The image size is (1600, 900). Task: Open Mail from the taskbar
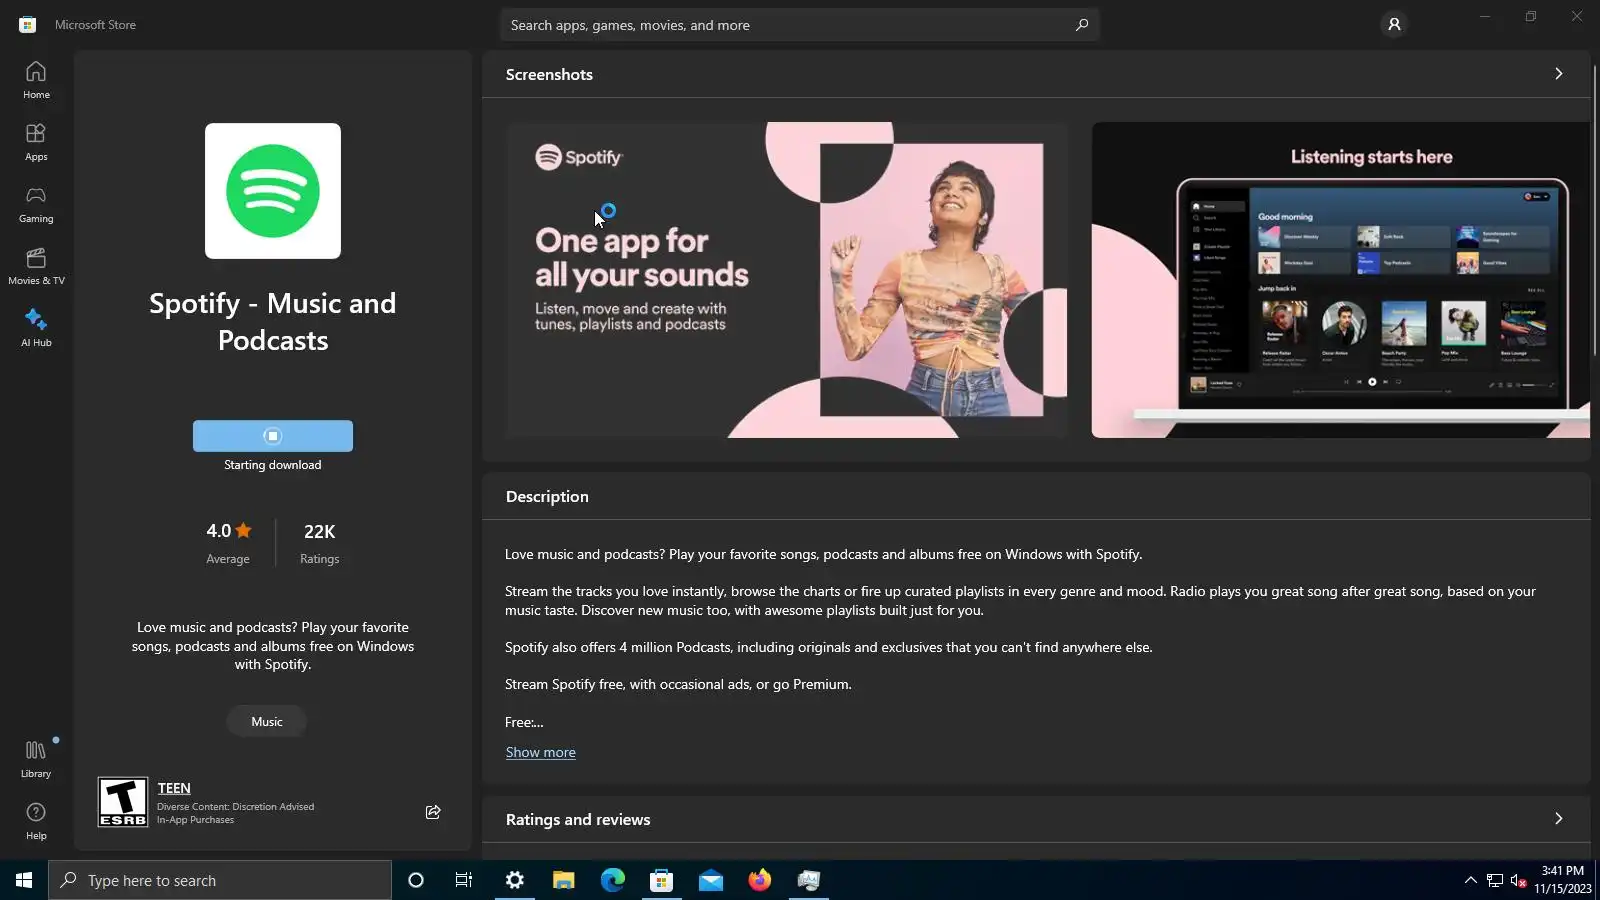click(x=711, y=880)
